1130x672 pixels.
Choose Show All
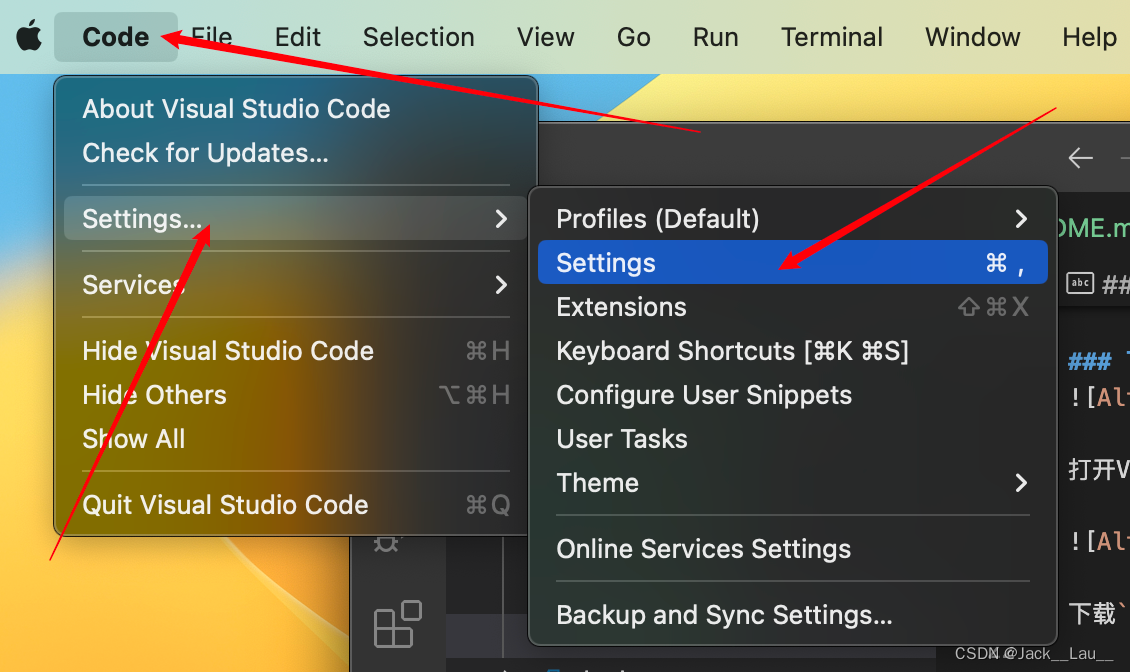(x=295, y=439)
